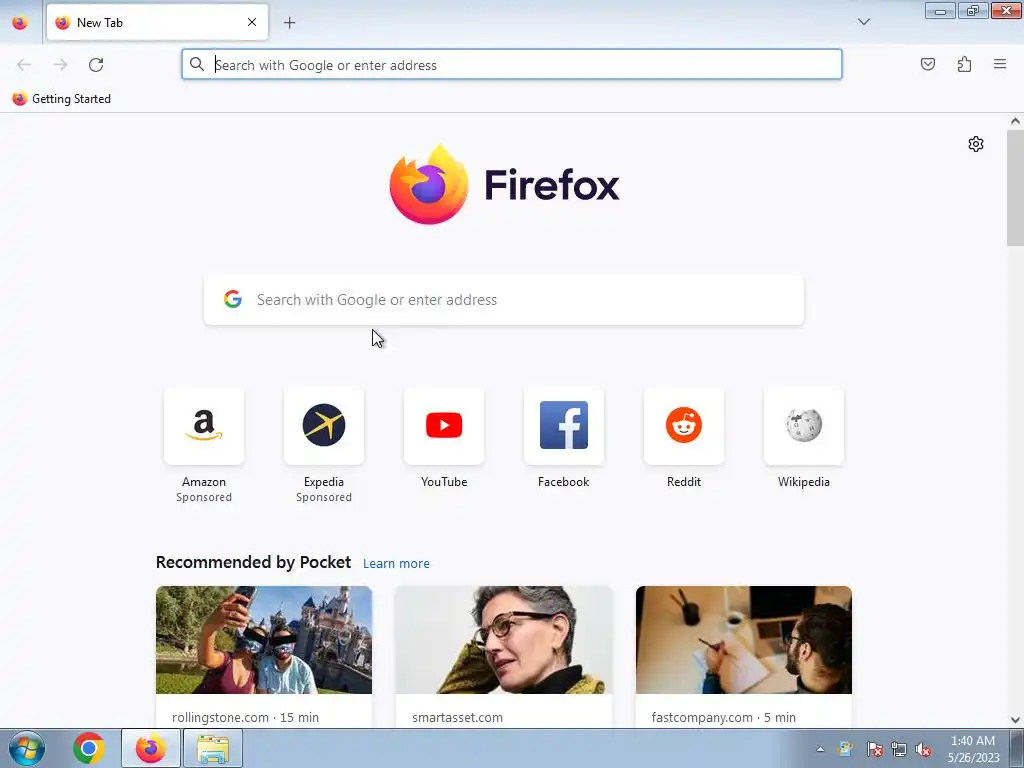
Task: Save to Pocket icon in toolbar
Action: (x=927, y=64)
